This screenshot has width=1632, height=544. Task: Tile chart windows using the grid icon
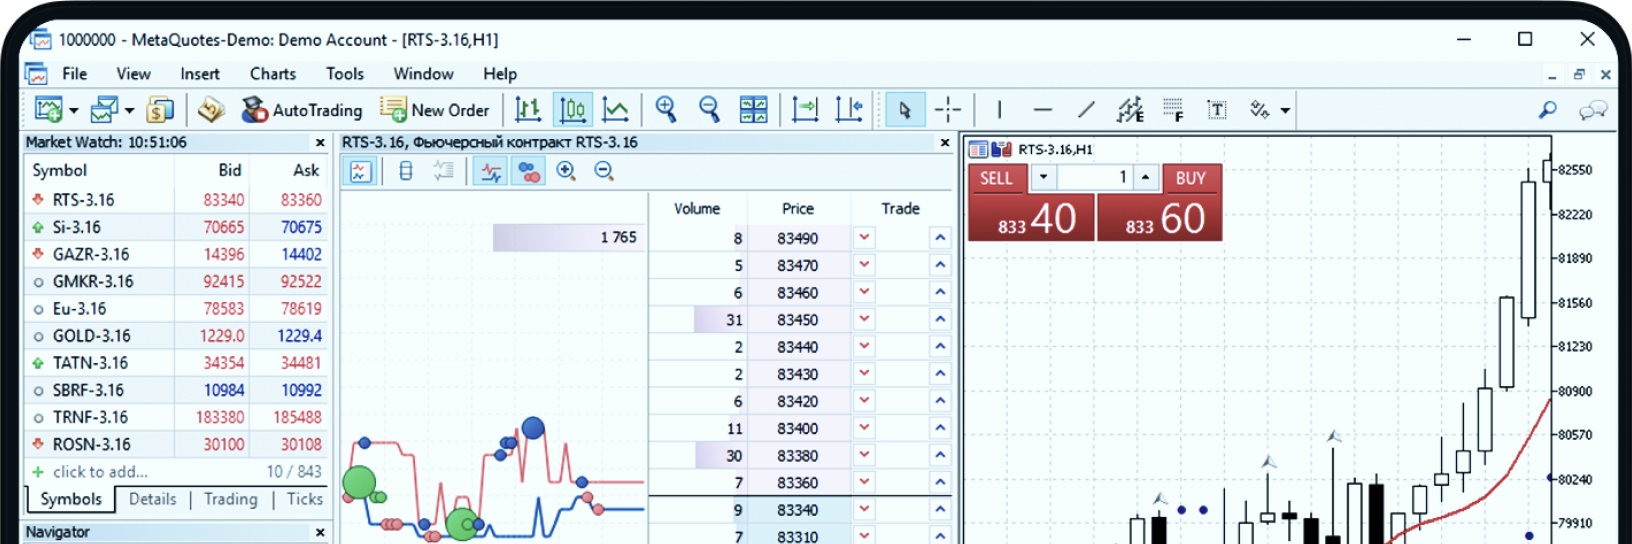(x=753, y=110)
